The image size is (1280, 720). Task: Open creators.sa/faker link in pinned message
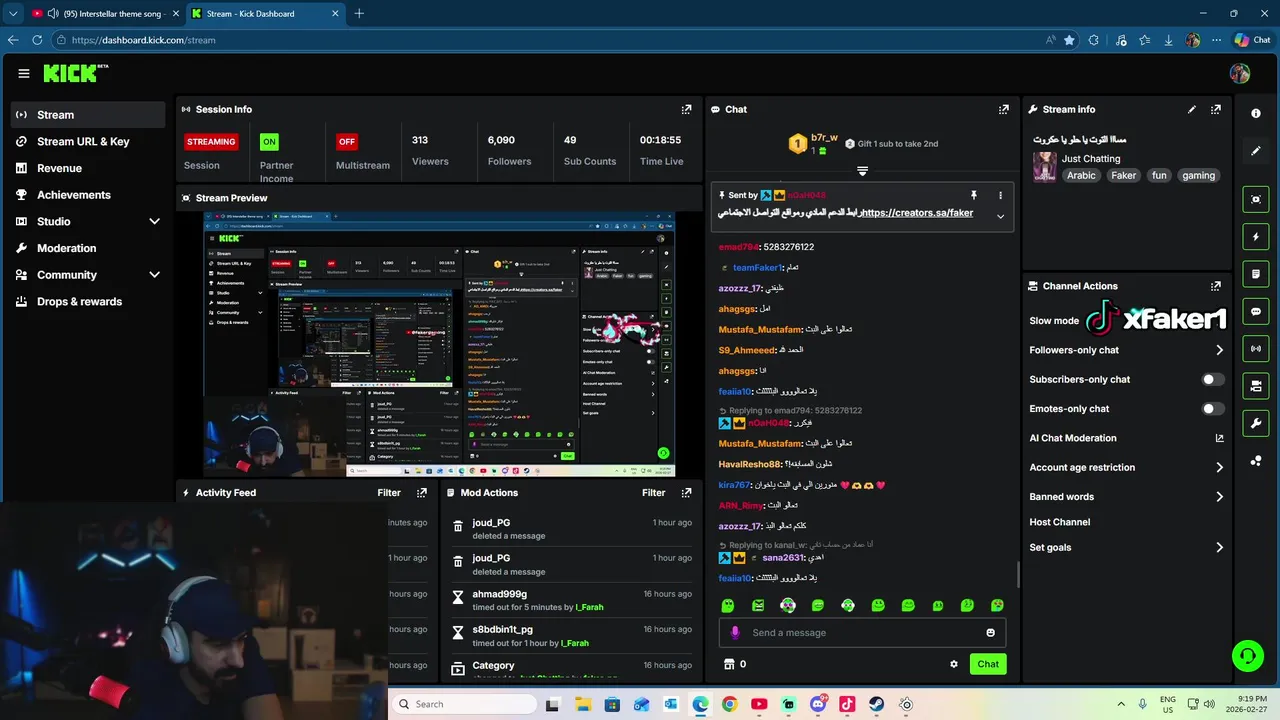coord(917,213)
